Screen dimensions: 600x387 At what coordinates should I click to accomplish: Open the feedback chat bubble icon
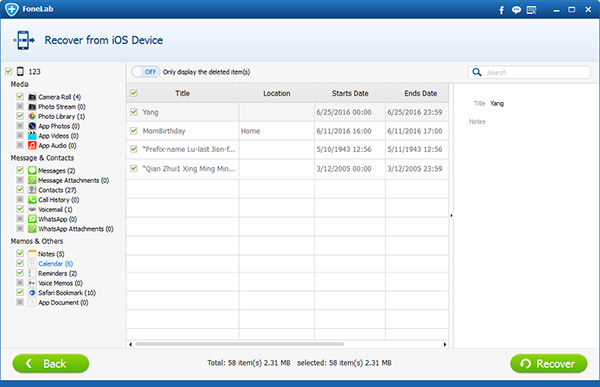[x=516, y=10]
